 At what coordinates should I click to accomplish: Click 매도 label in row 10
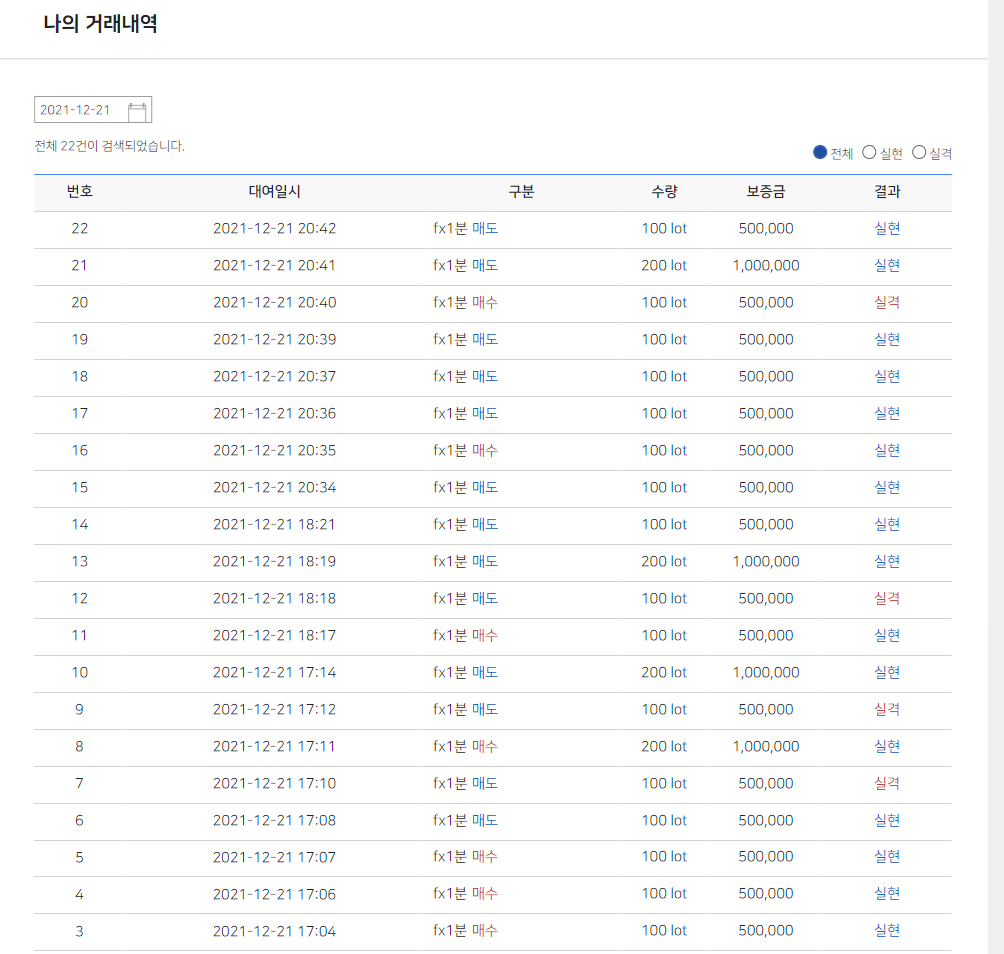coord(485,672)
